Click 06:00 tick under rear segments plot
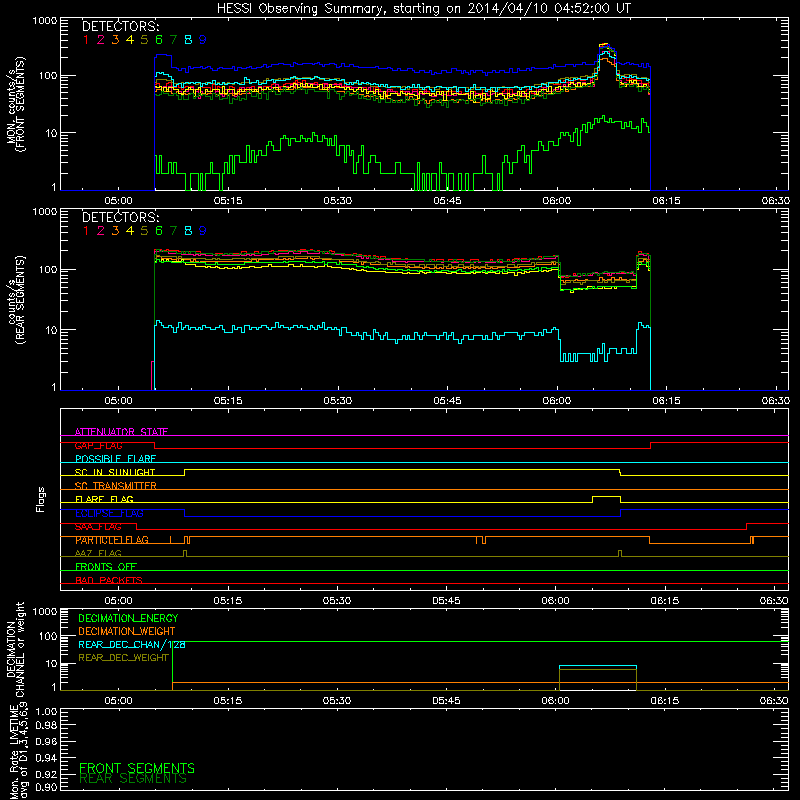 pos(557,401)
